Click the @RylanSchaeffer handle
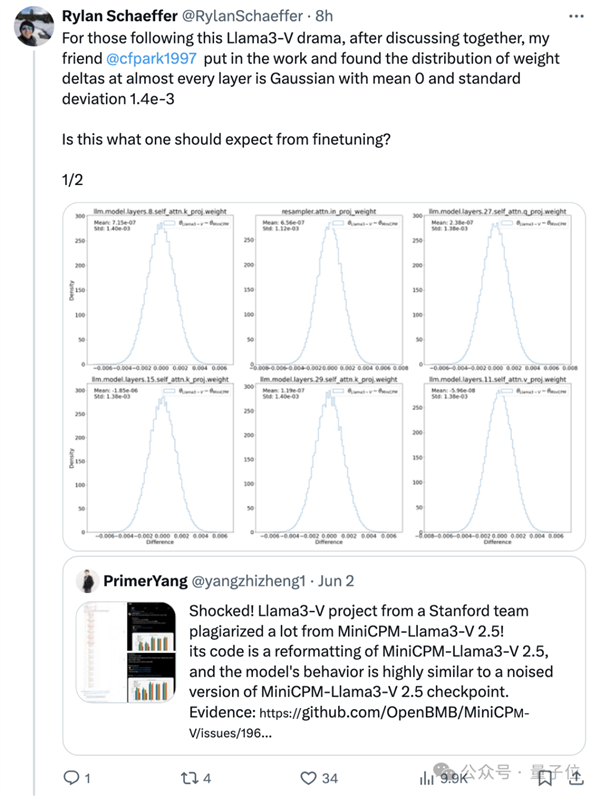 (x=242, y=16)
